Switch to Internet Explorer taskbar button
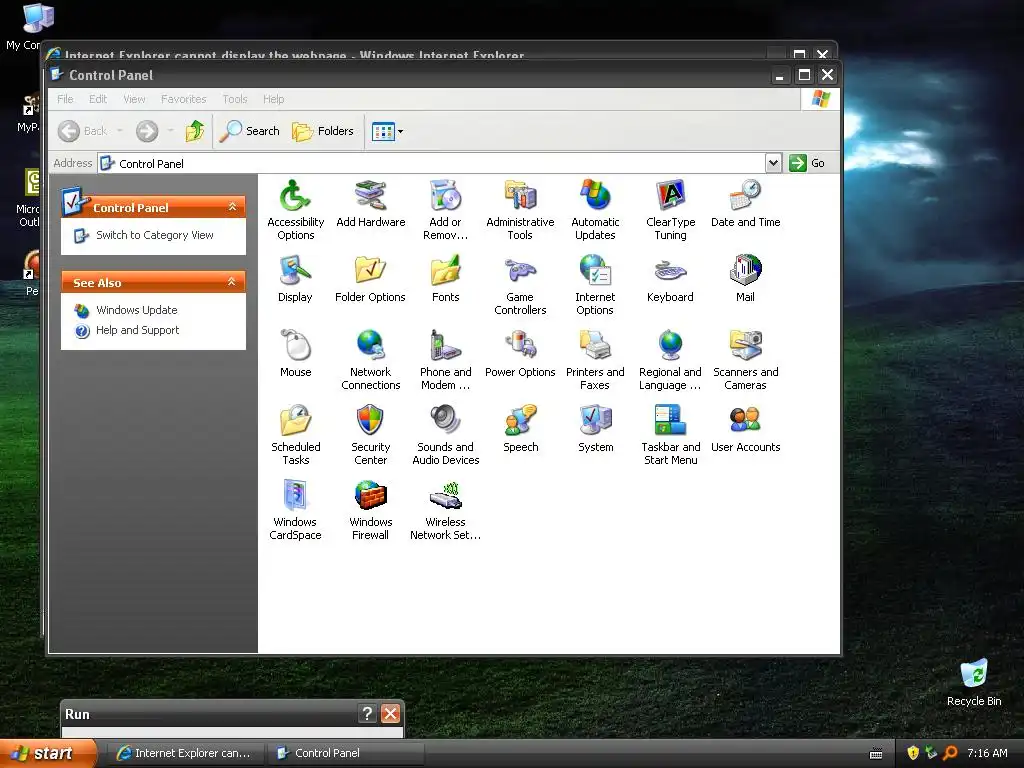 (184, 753)
